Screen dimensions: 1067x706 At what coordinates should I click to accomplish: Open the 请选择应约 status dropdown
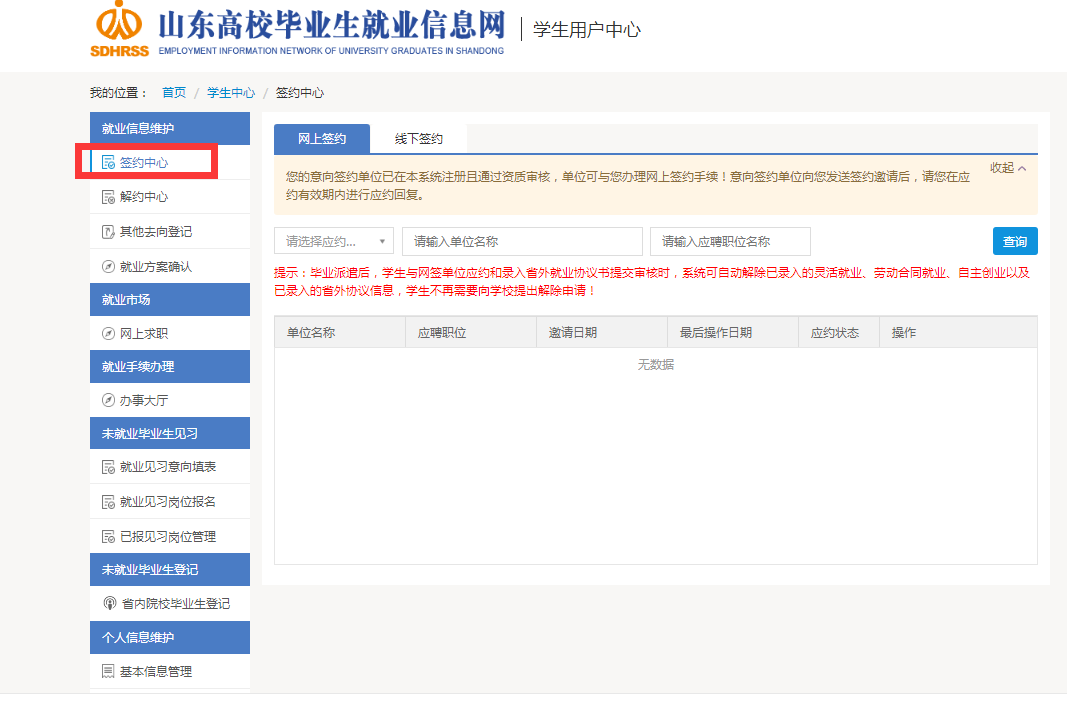tap(334, 241)
